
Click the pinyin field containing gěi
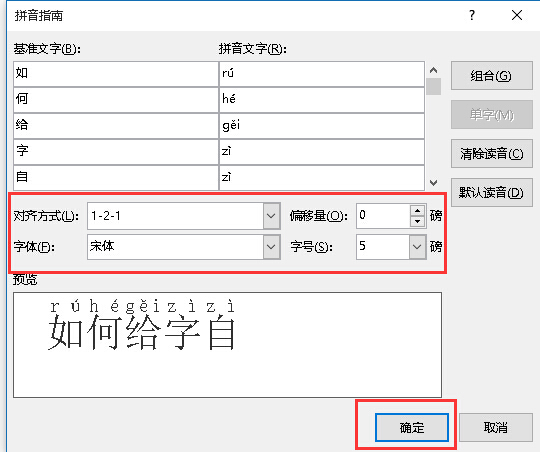click(322, 126)
